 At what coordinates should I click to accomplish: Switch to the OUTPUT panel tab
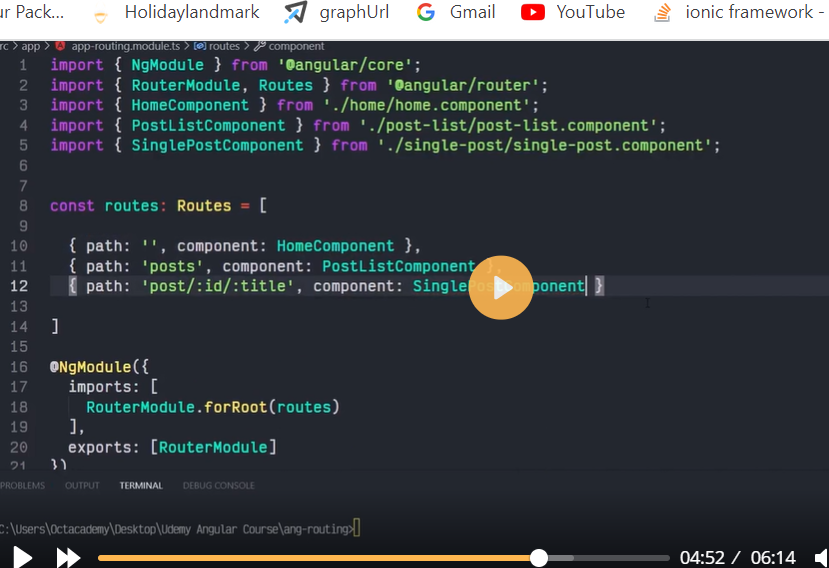pos(82,485)
